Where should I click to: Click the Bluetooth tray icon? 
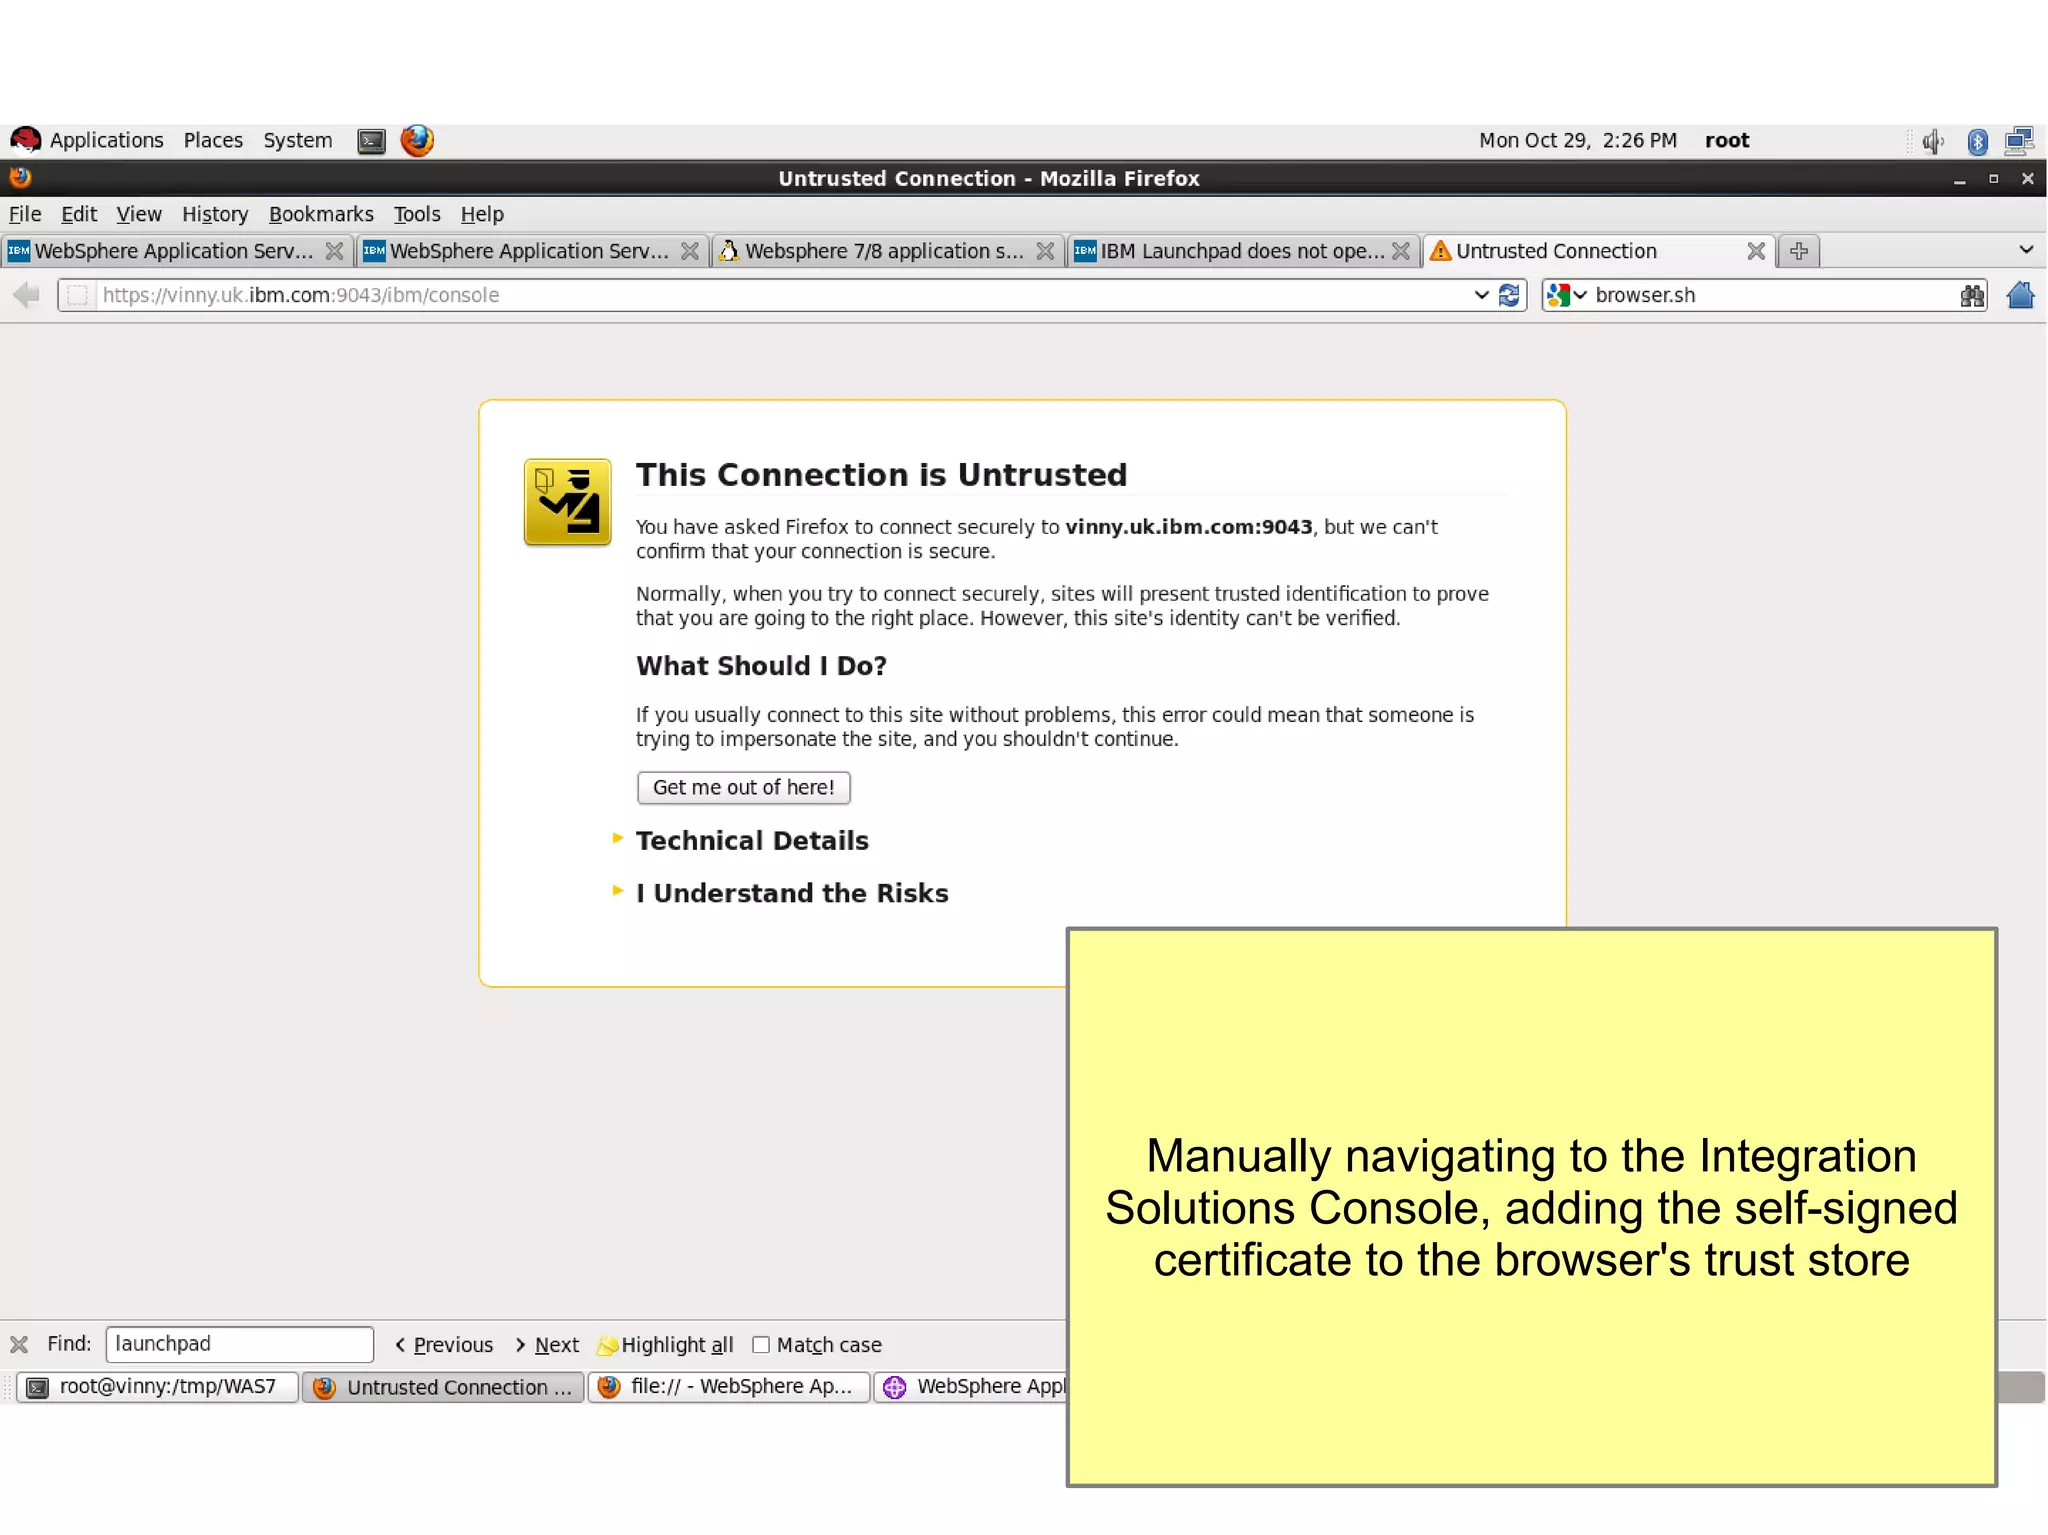(1977, 141)
